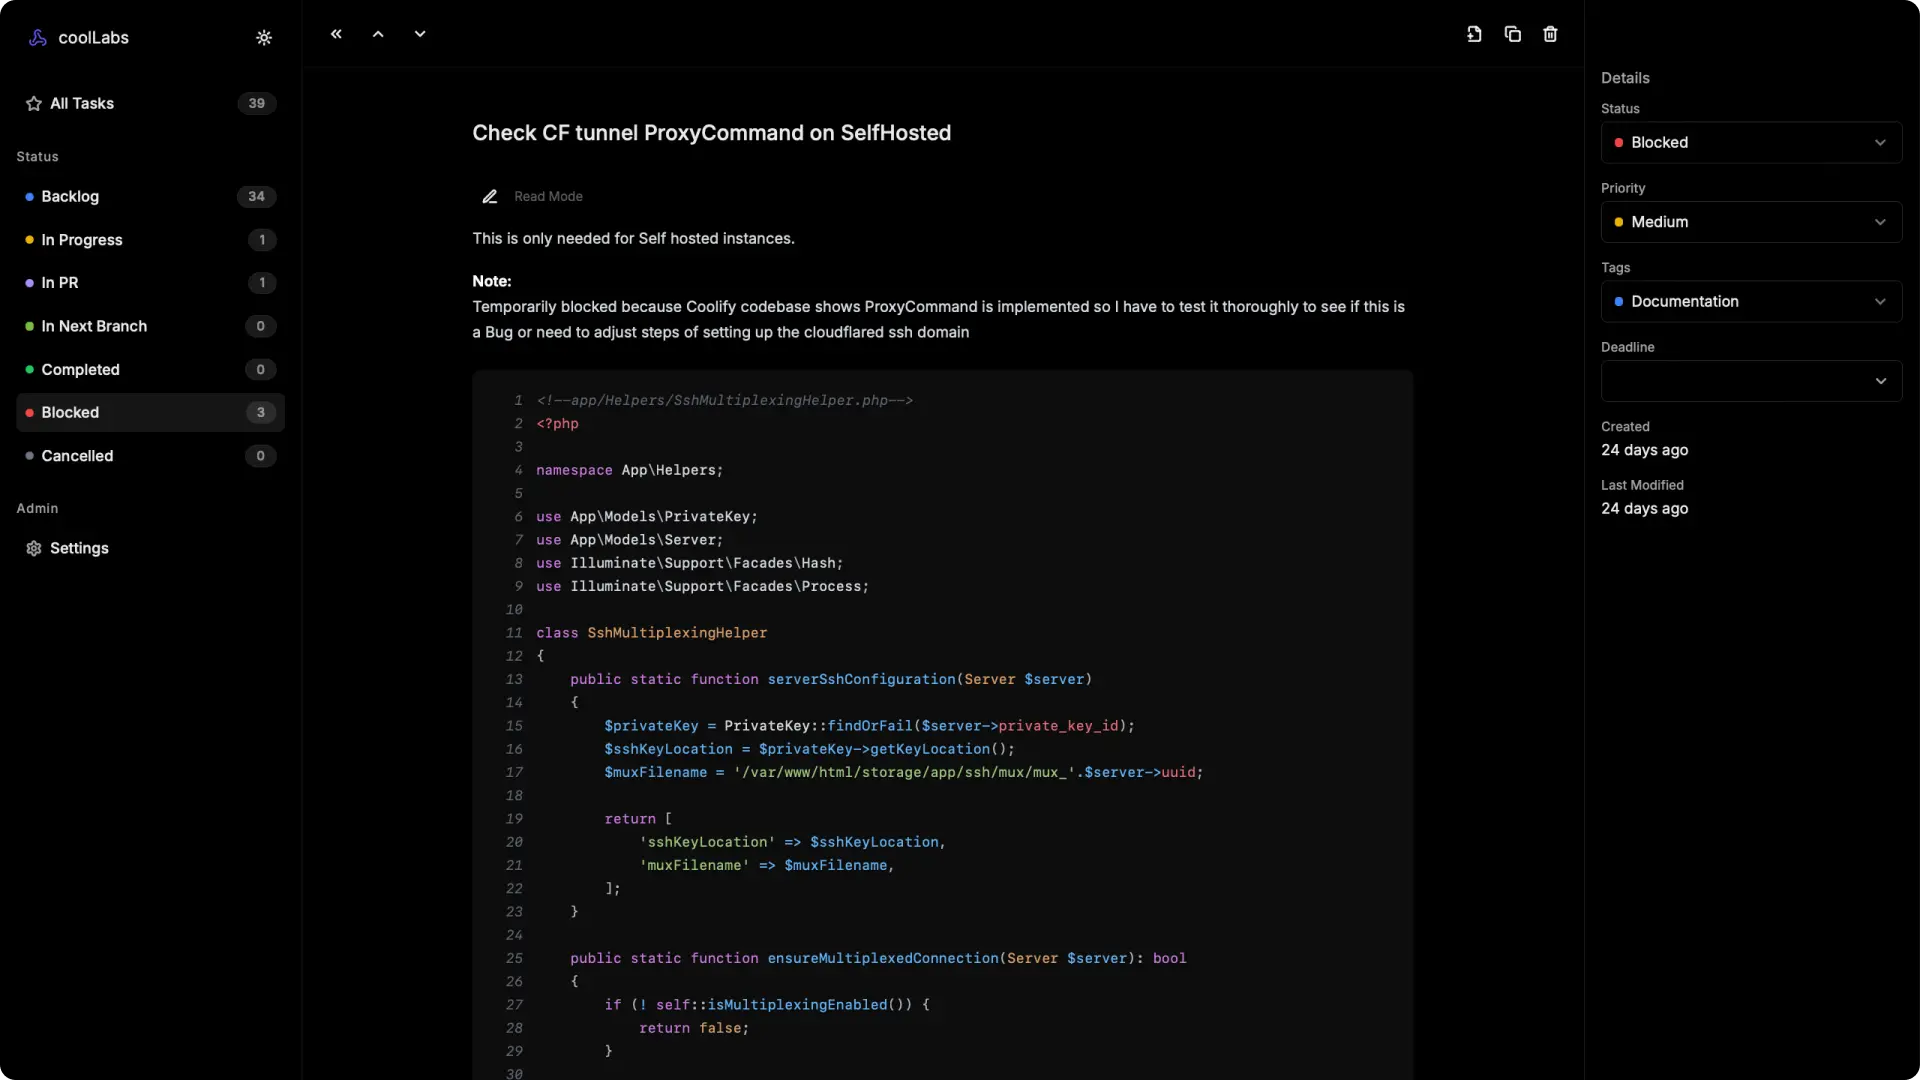1920x1080 pixels.
Task: Open the Priority dropdown showing Medium
Action: [x=1750, y=222]
